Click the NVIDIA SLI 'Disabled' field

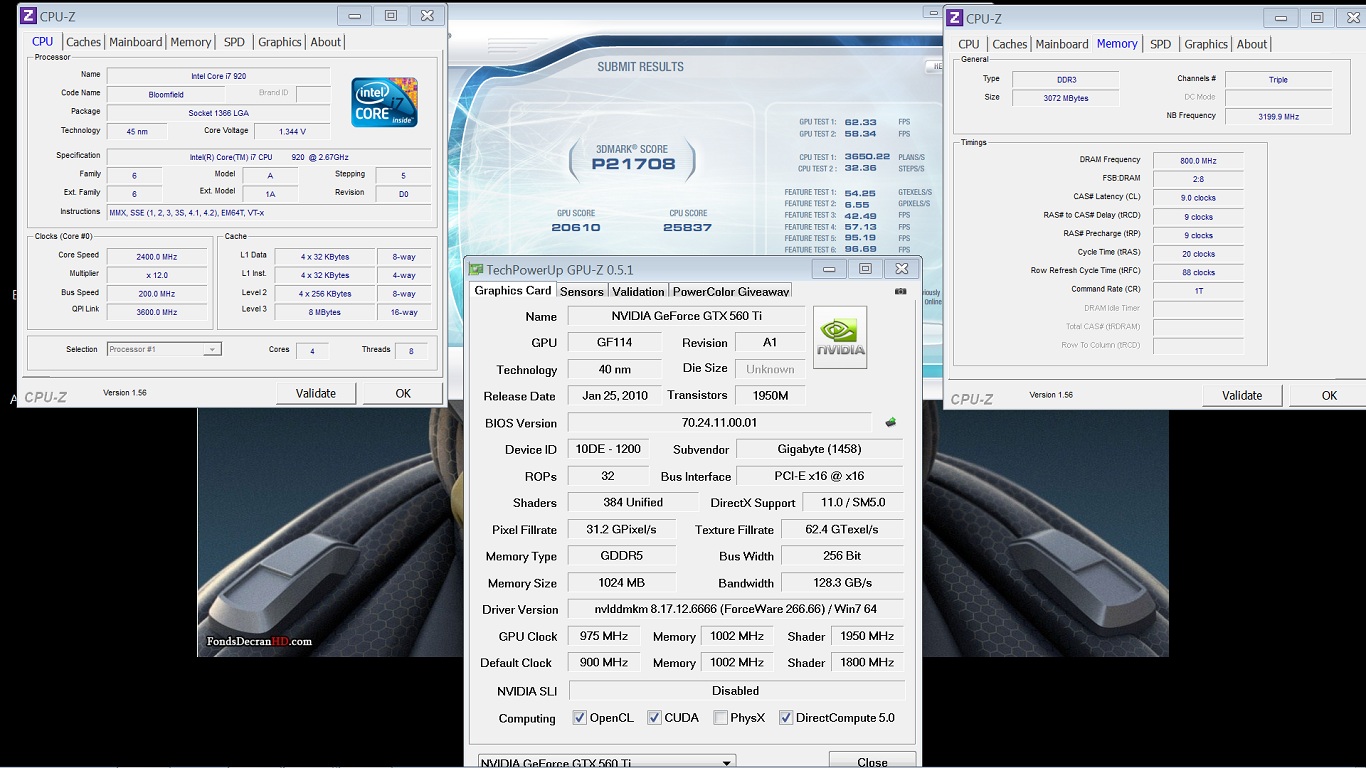pos(736,690)
